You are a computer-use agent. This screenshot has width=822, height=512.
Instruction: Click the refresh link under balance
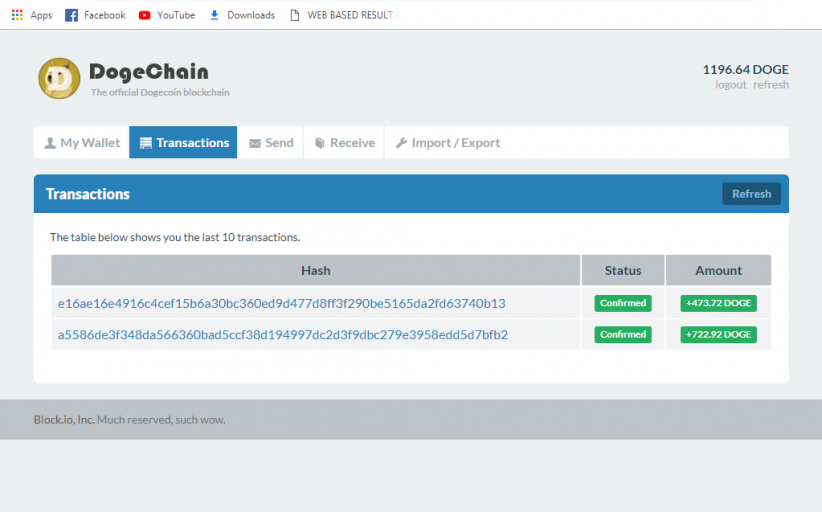click(771, 85)
